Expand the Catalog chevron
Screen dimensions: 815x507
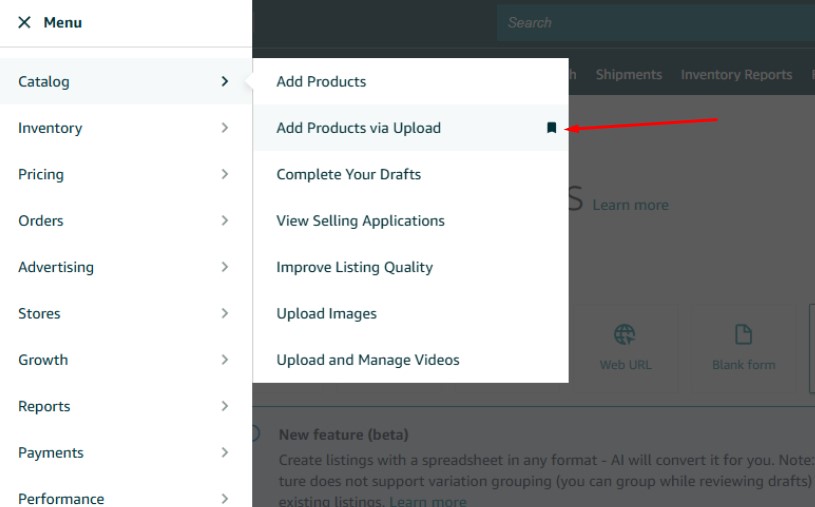pyautogui.click(x=225, y=82)
